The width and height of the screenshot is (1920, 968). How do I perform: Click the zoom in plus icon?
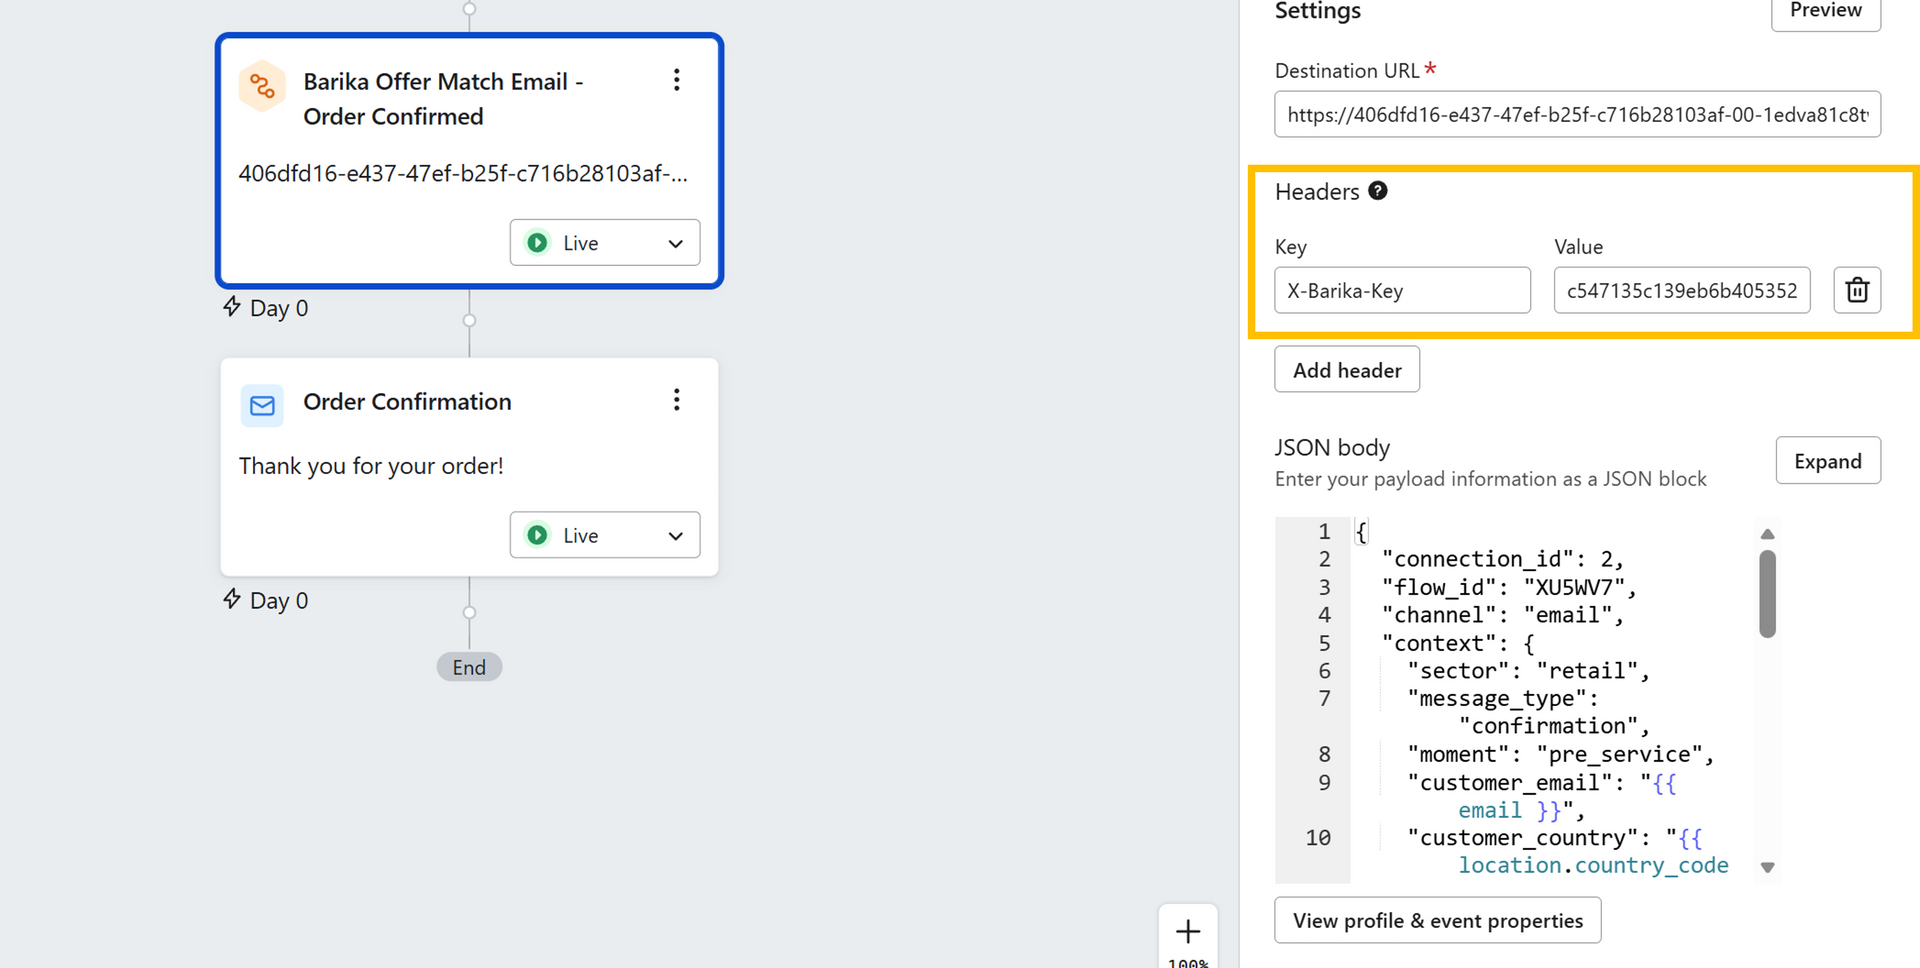tap(1188, 932)
